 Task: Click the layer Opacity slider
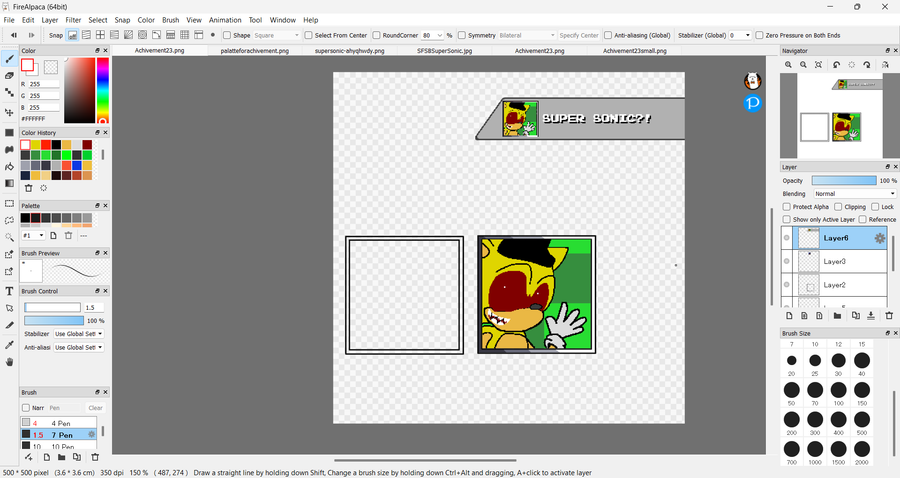[844, 180]
